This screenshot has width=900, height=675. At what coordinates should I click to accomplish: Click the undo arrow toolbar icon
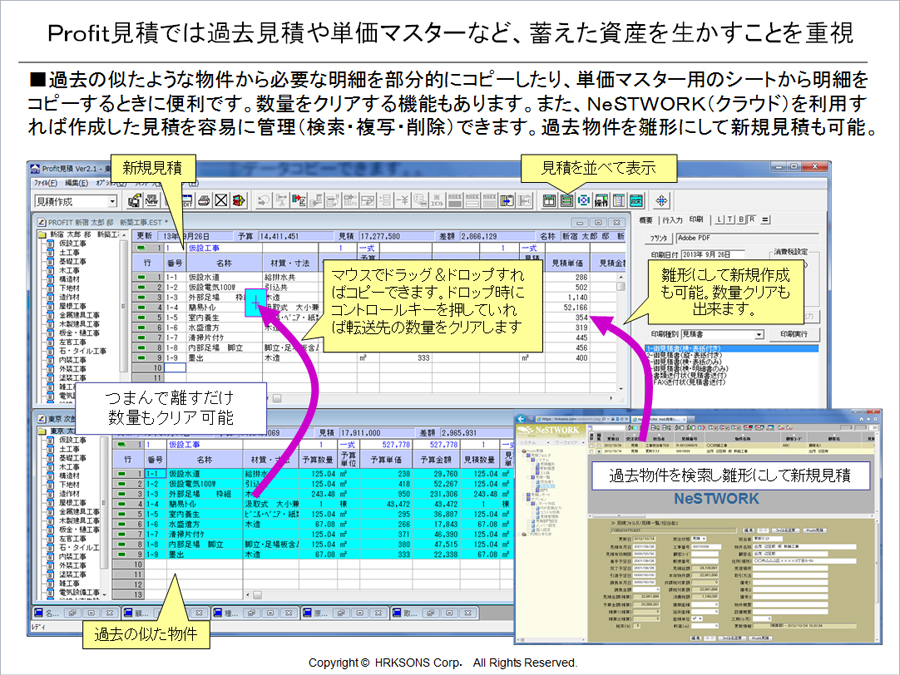263,201
